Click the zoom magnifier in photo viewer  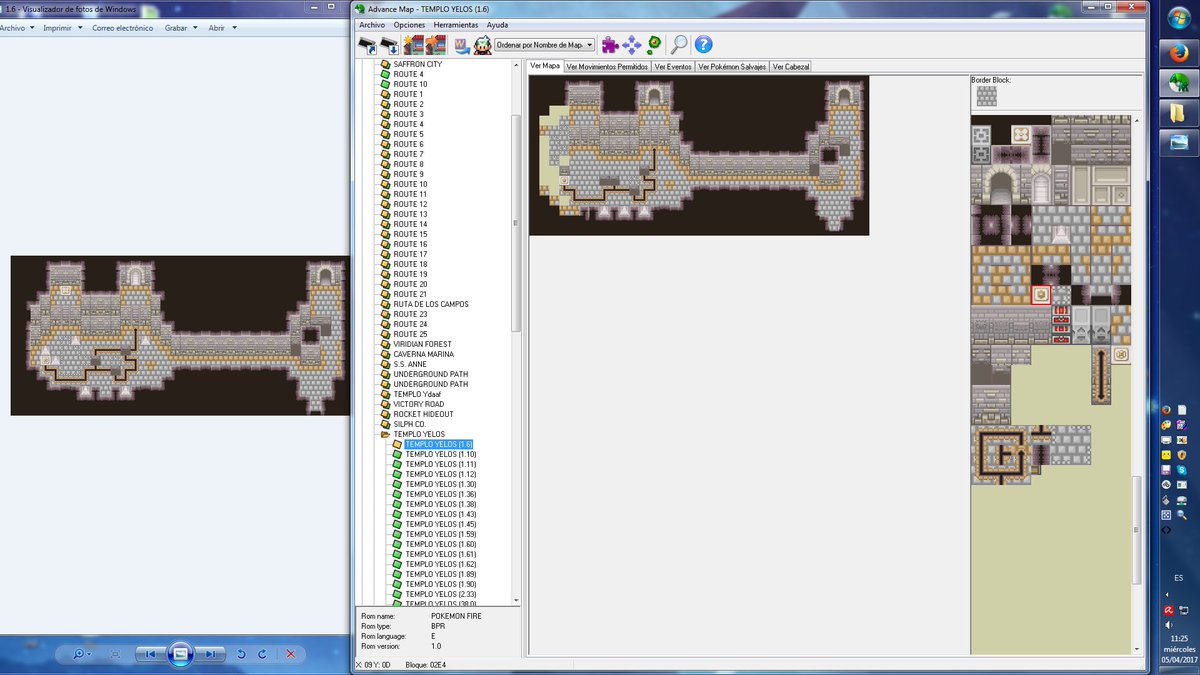80,653
